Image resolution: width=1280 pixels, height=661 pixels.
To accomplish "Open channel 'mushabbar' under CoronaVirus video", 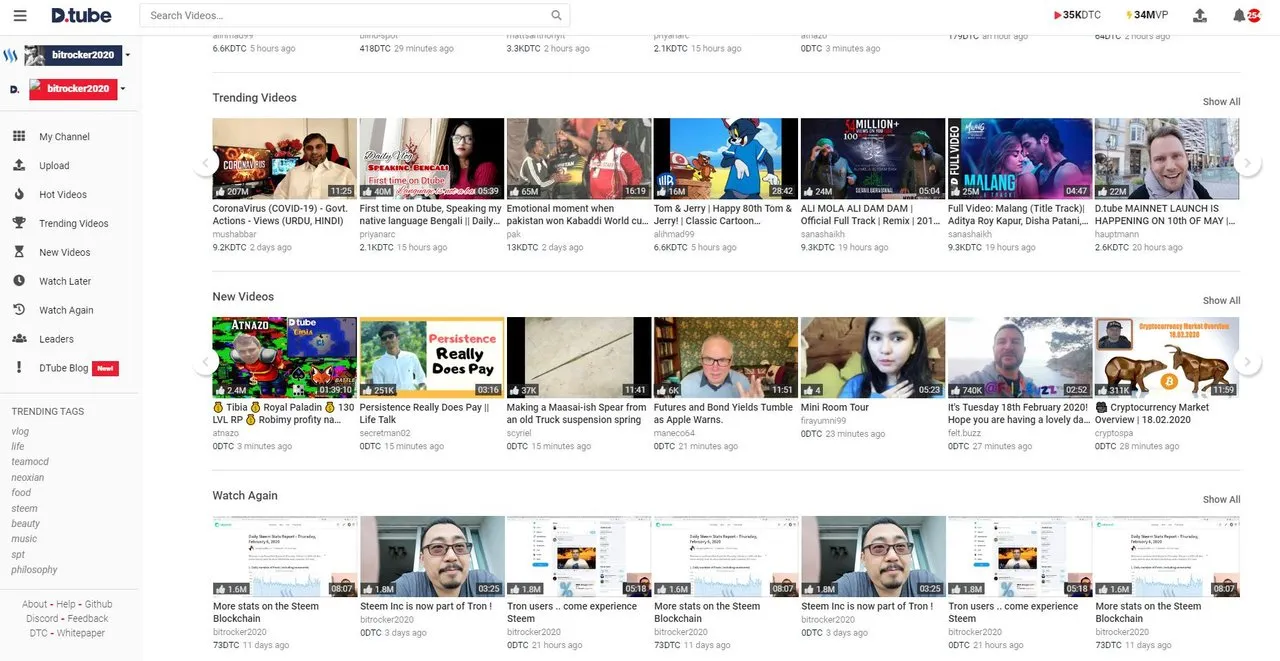I will click(x=235, y=234).
